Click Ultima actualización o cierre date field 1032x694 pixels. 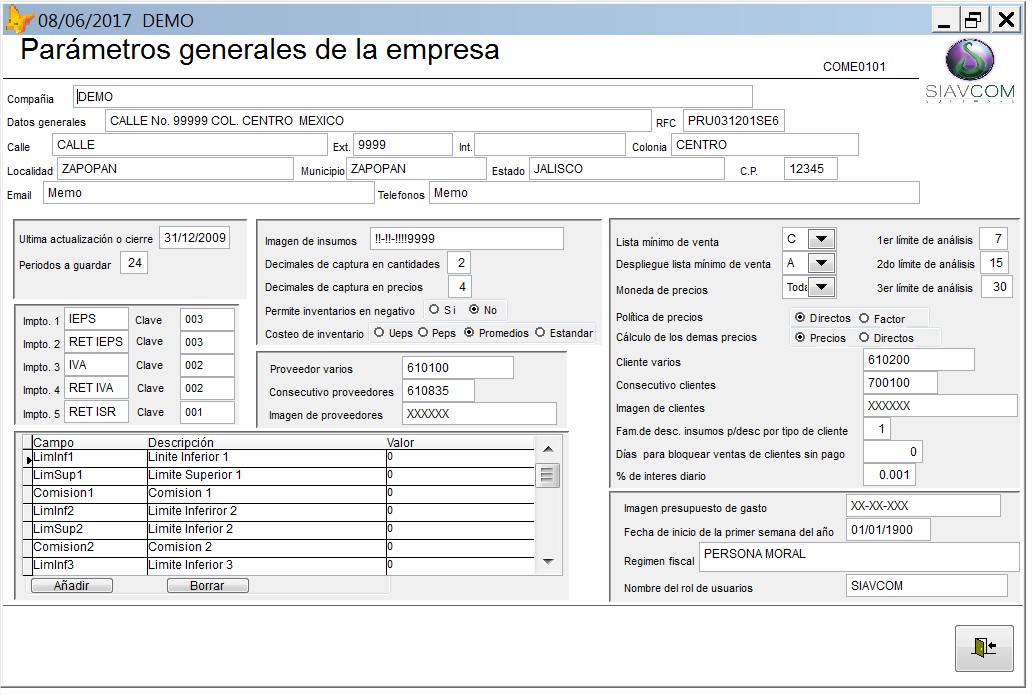click(195, 238)
